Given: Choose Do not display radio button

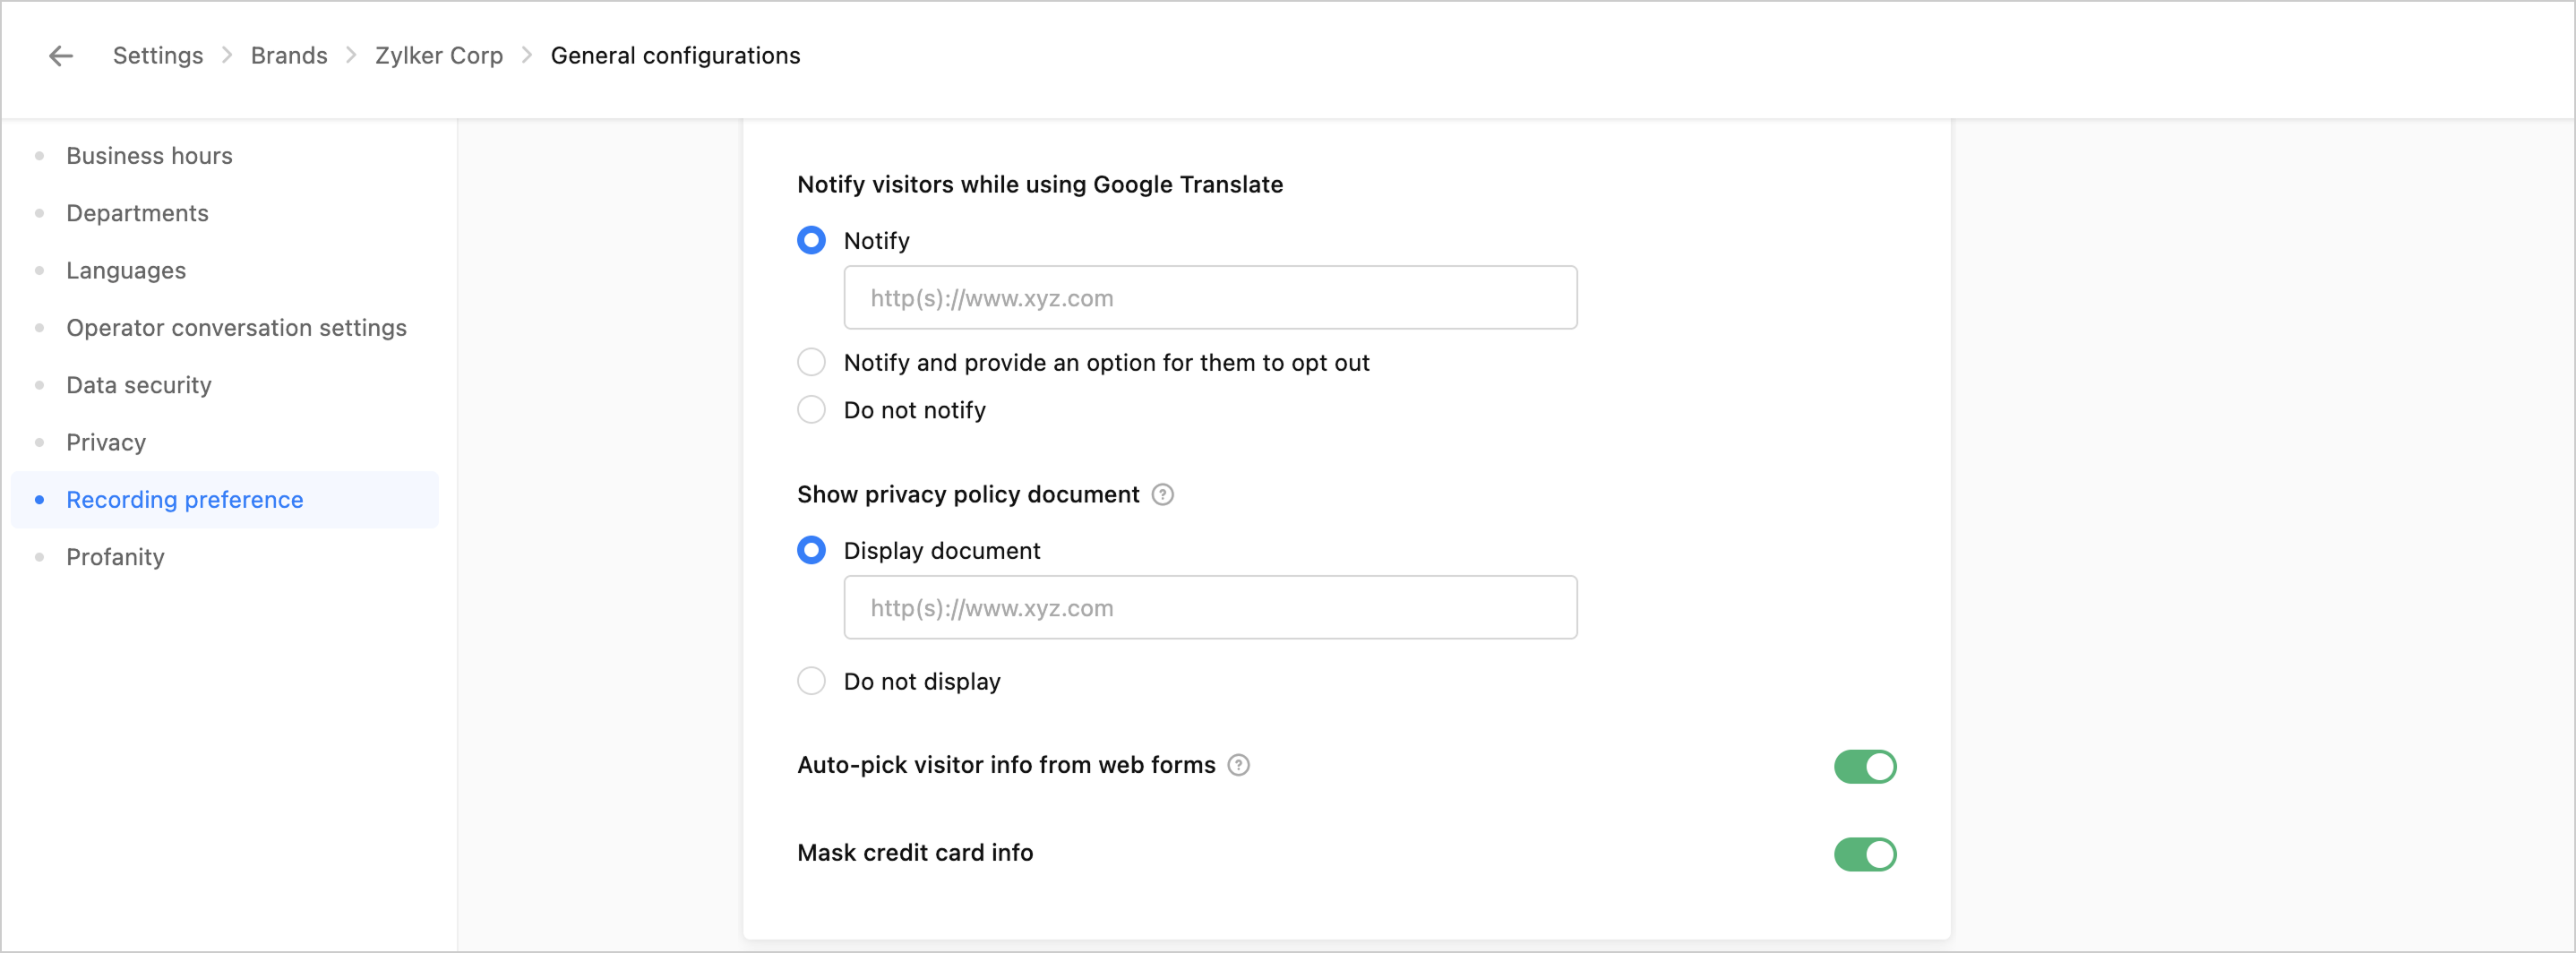Looking at the screenshot, I should tap(811, 681).
